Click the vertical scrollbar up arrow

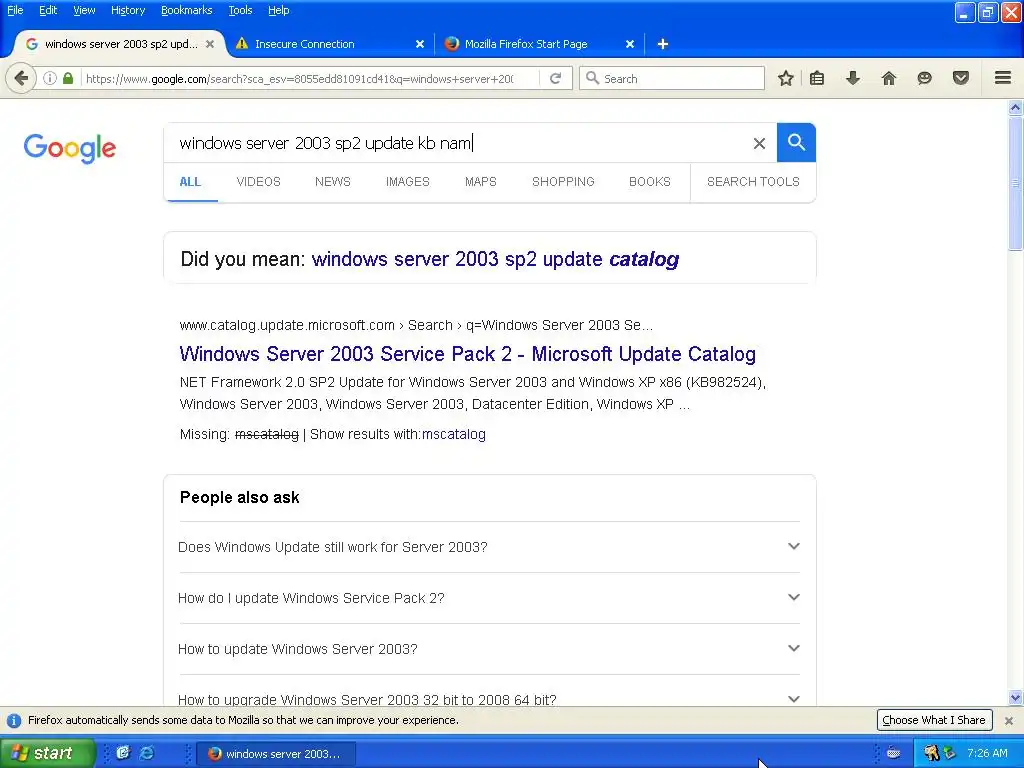coord(1016,107)
